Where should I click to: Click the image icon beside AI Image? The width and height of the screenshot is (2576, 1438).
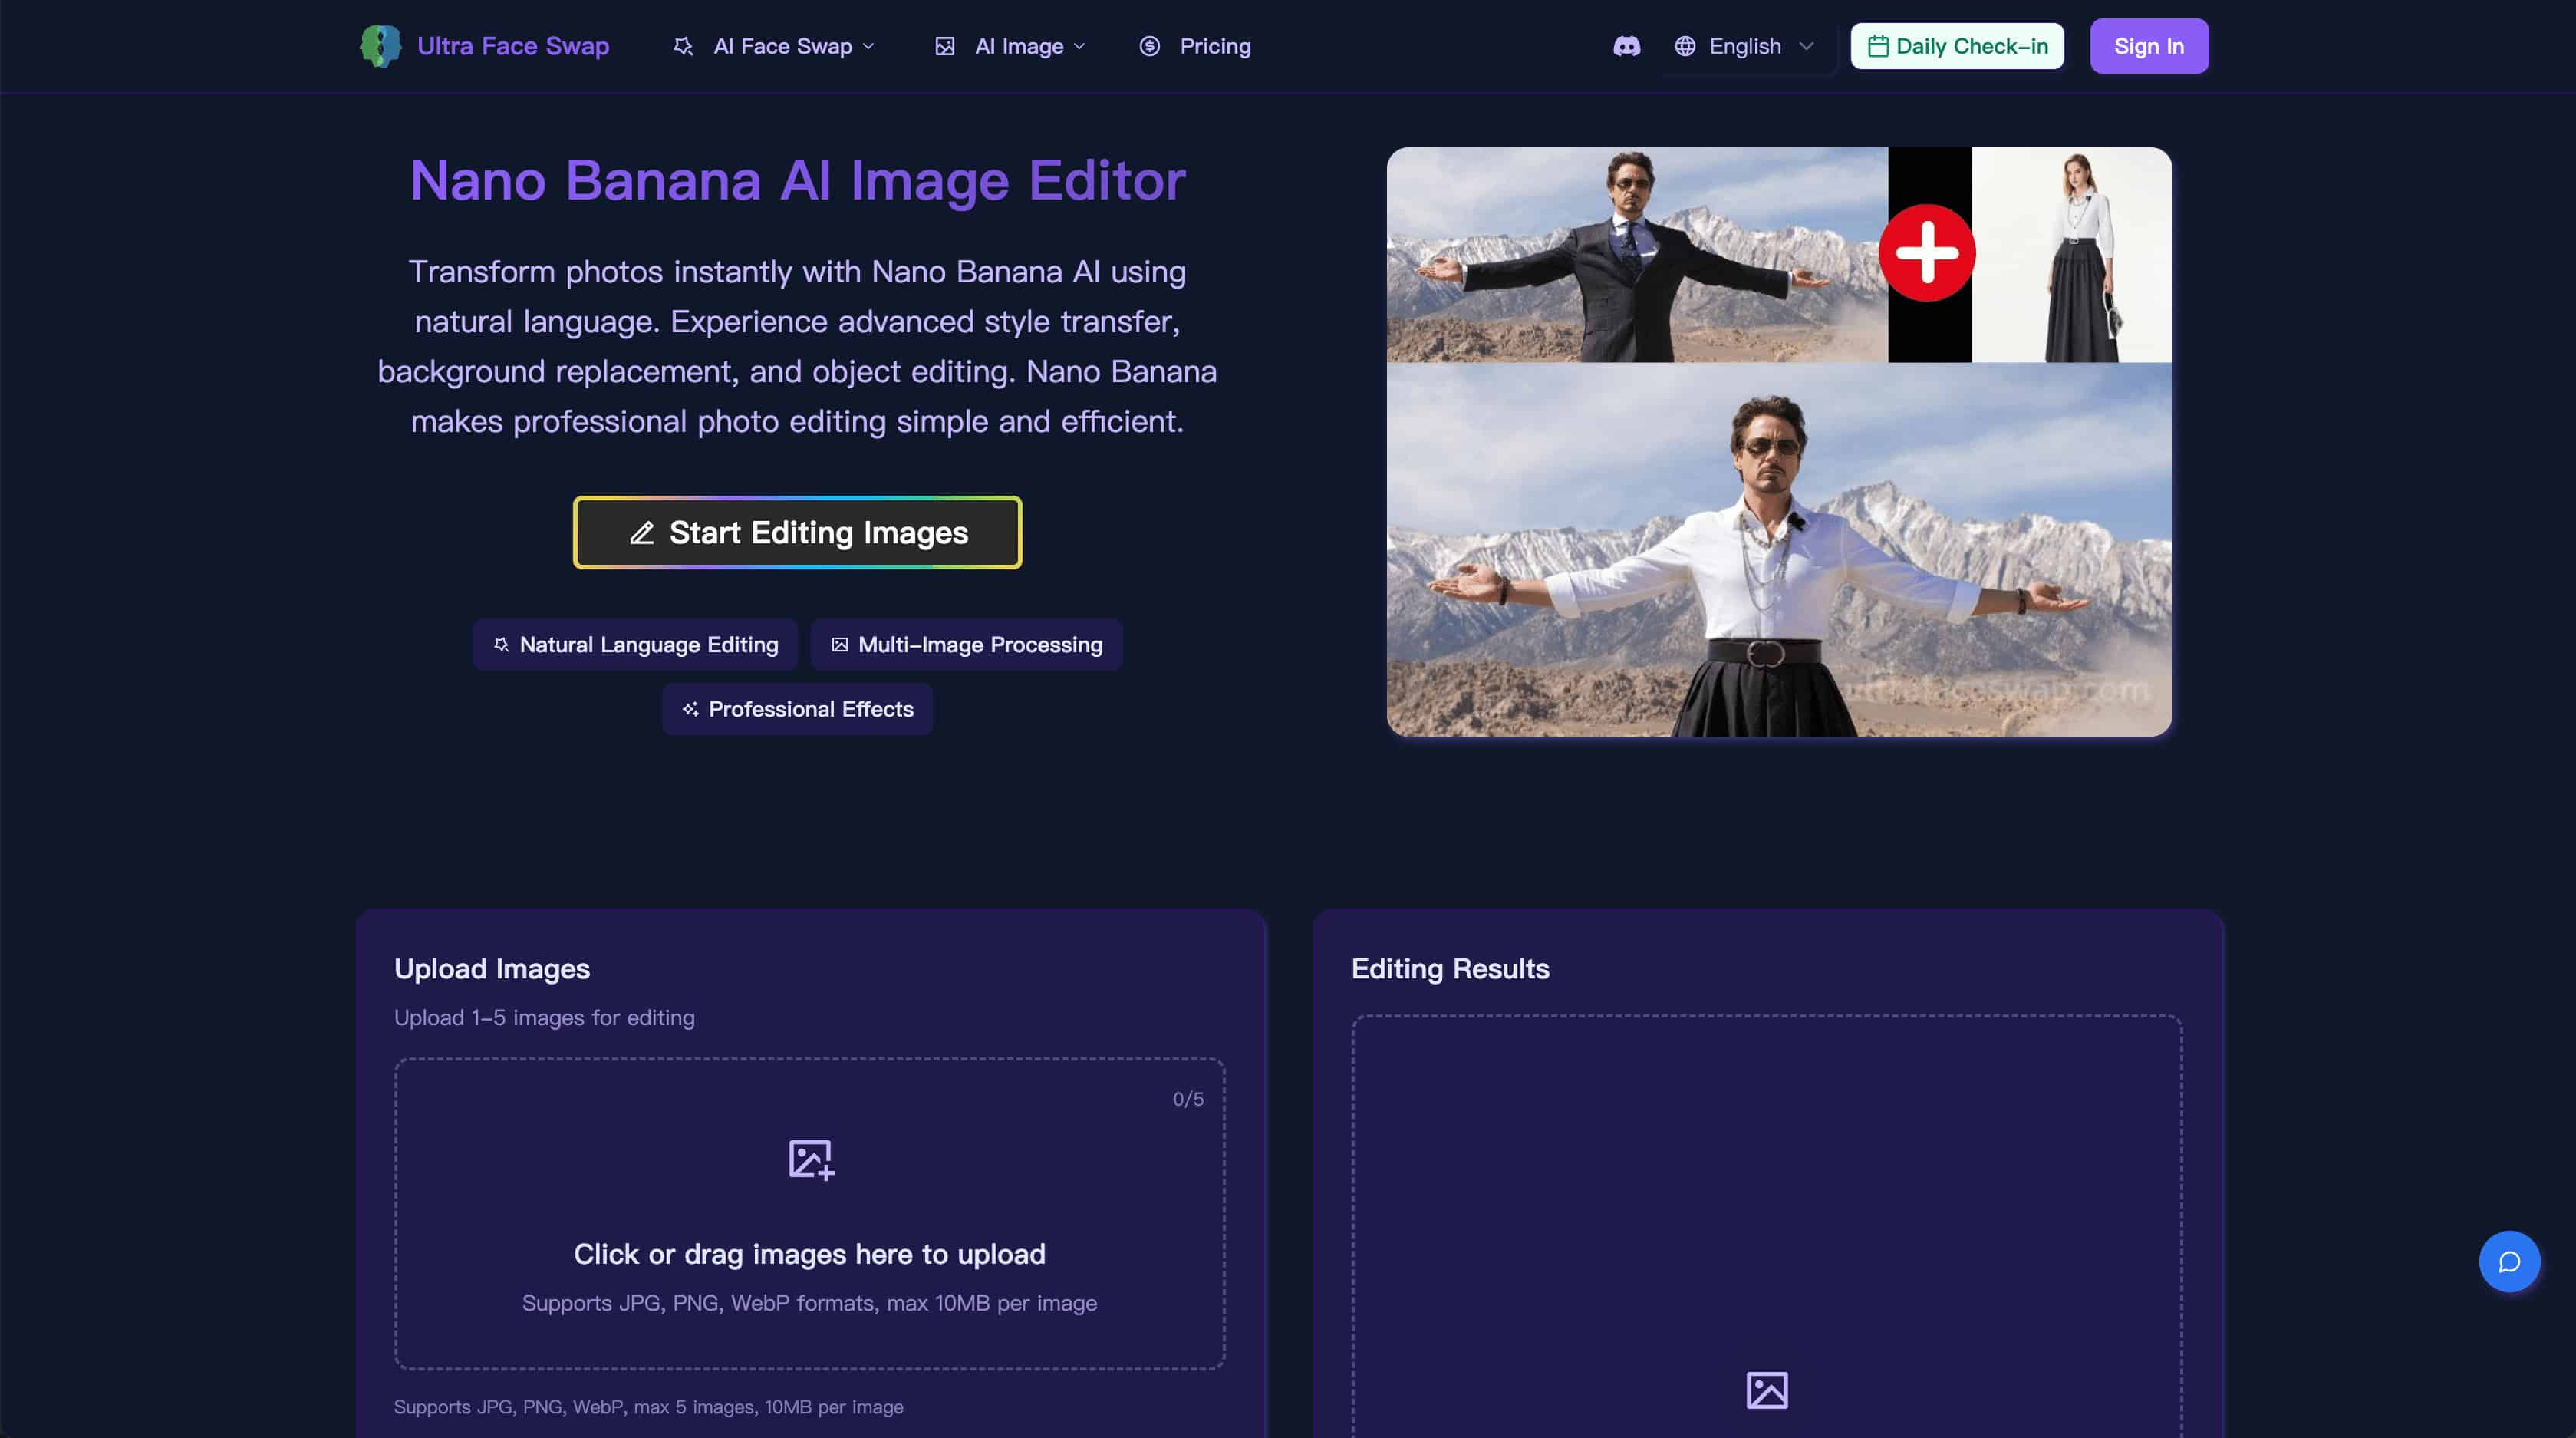click(945, 46)
